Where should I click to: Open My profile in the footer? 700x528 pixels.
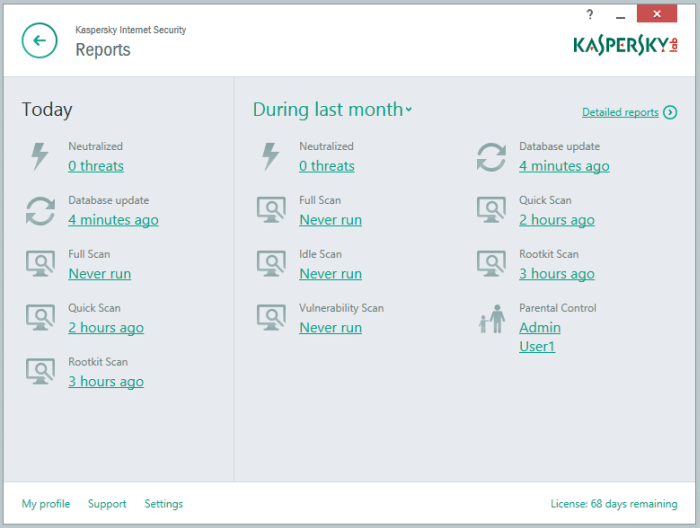46,504
